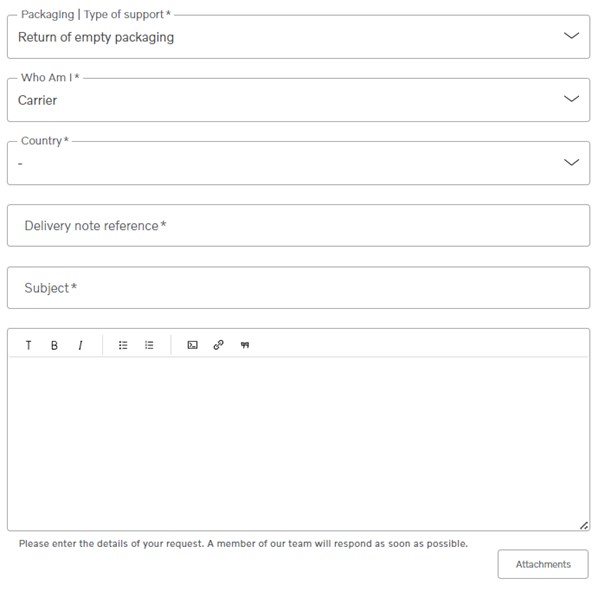Screen dimensions: 605x591
Task: Open the Country dropdown
Action: (298, 163)
